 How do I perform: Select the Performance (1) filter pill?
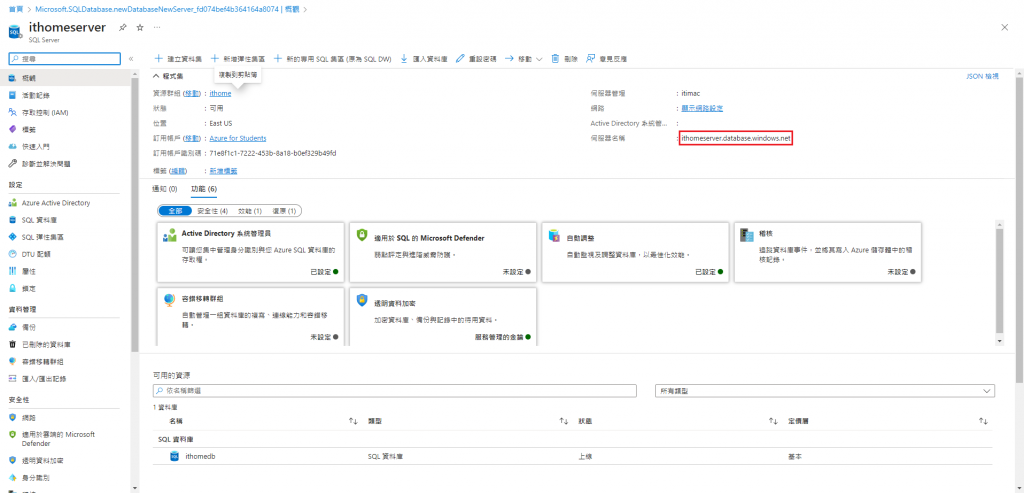coord(249,211)
